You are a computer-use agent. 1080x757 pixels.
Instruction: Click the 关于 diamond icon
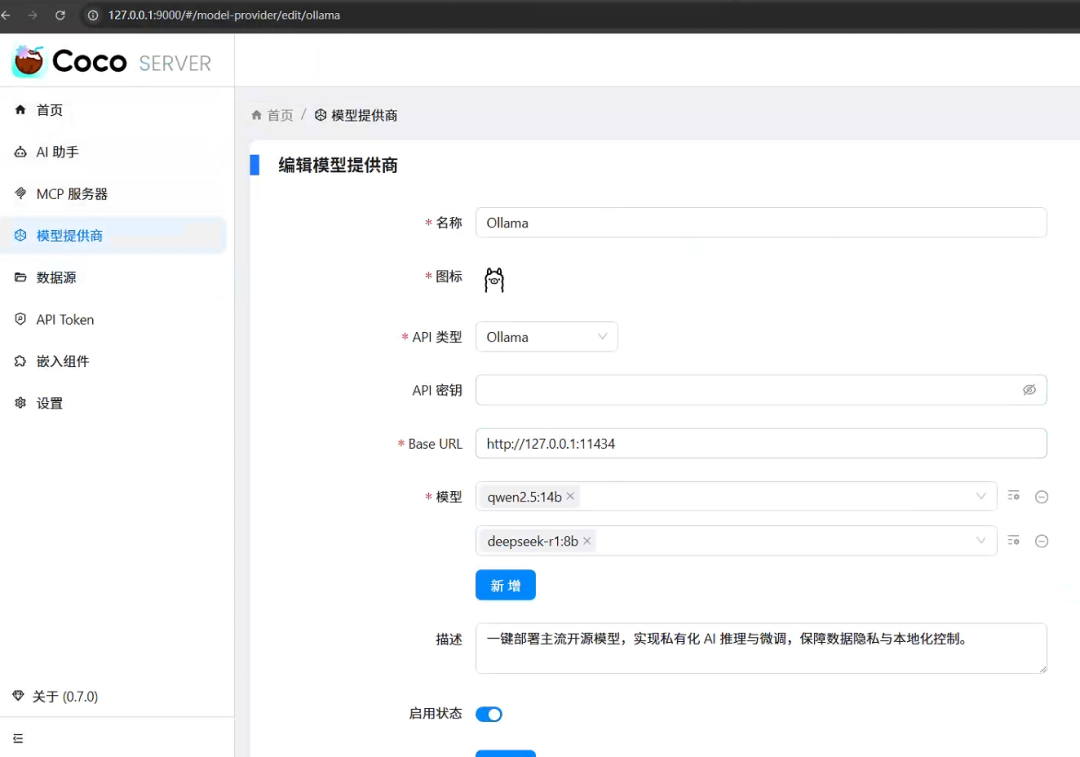point(18,696)
